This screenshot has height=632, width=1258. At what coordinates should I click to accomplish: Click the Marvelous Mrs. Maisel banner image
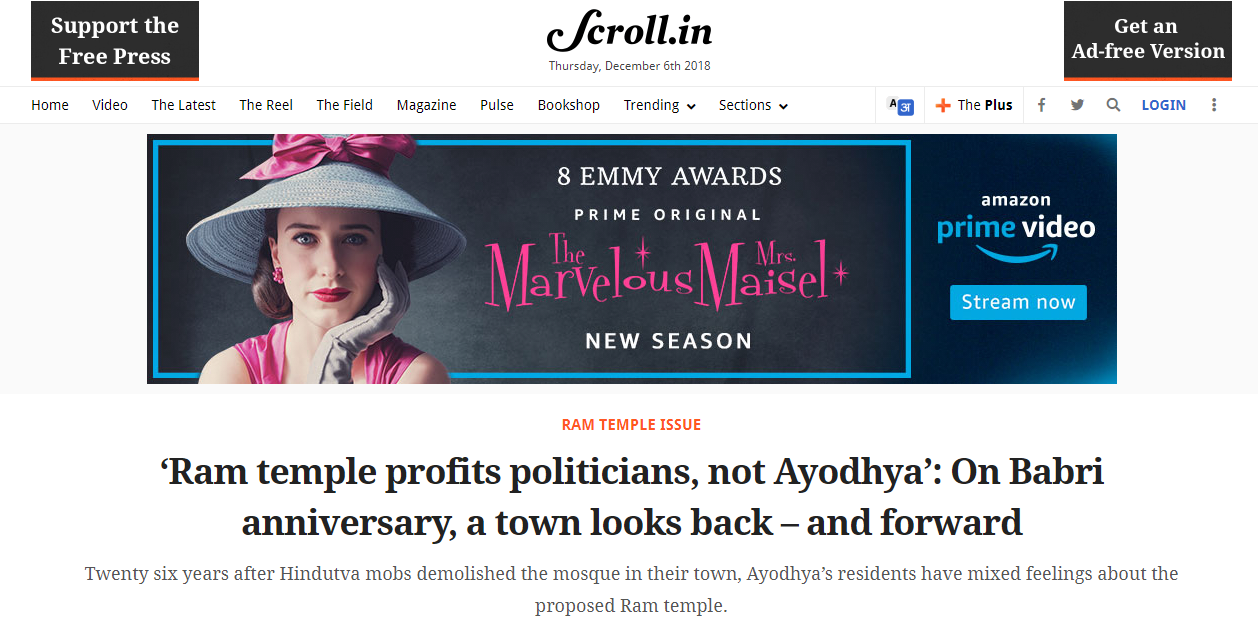tap(530, 259)
